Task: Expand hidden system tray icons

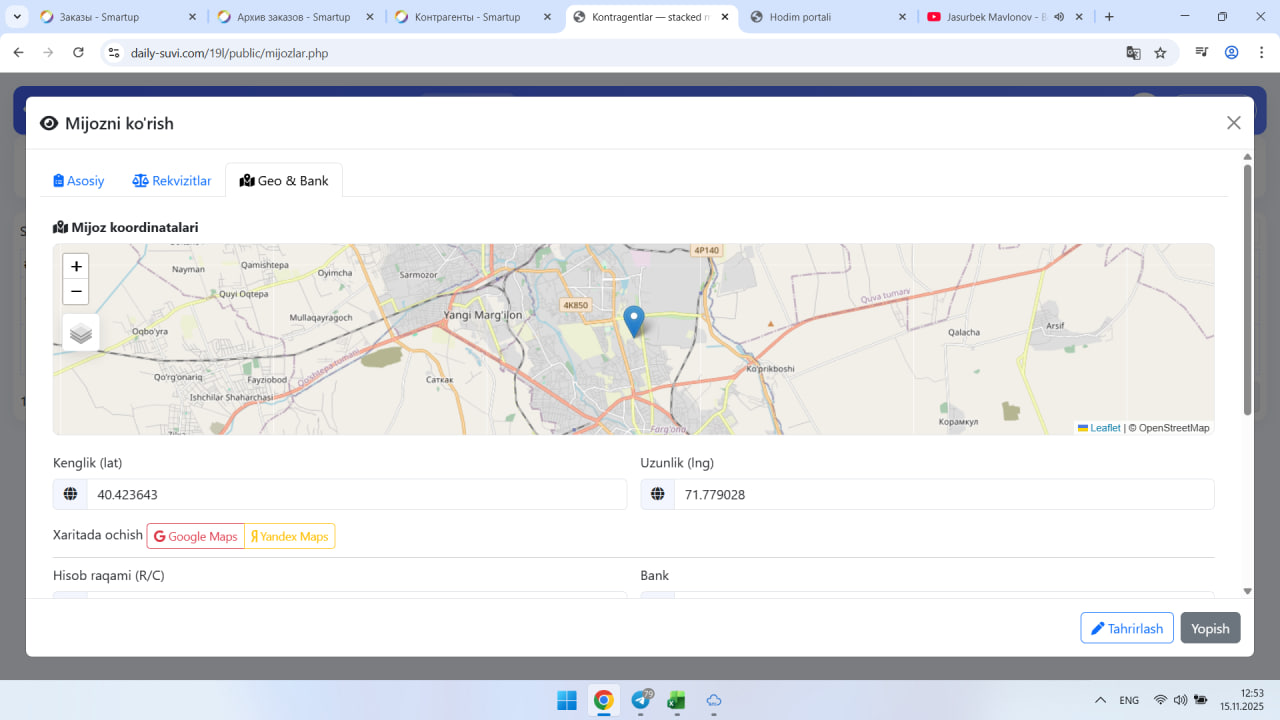Action: (1100, 700)
